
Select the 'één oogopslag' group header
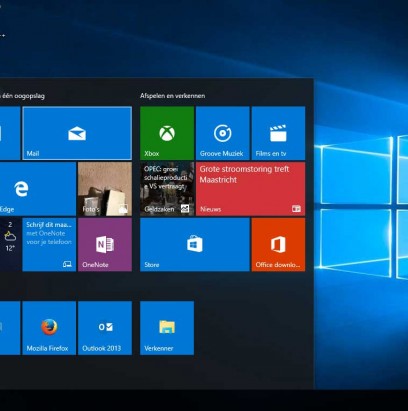(23, 96)
